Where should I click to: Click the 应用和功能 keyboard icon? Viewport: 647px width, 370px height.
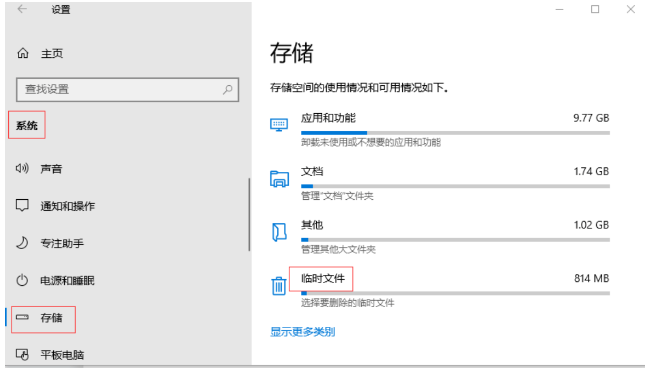279,125
